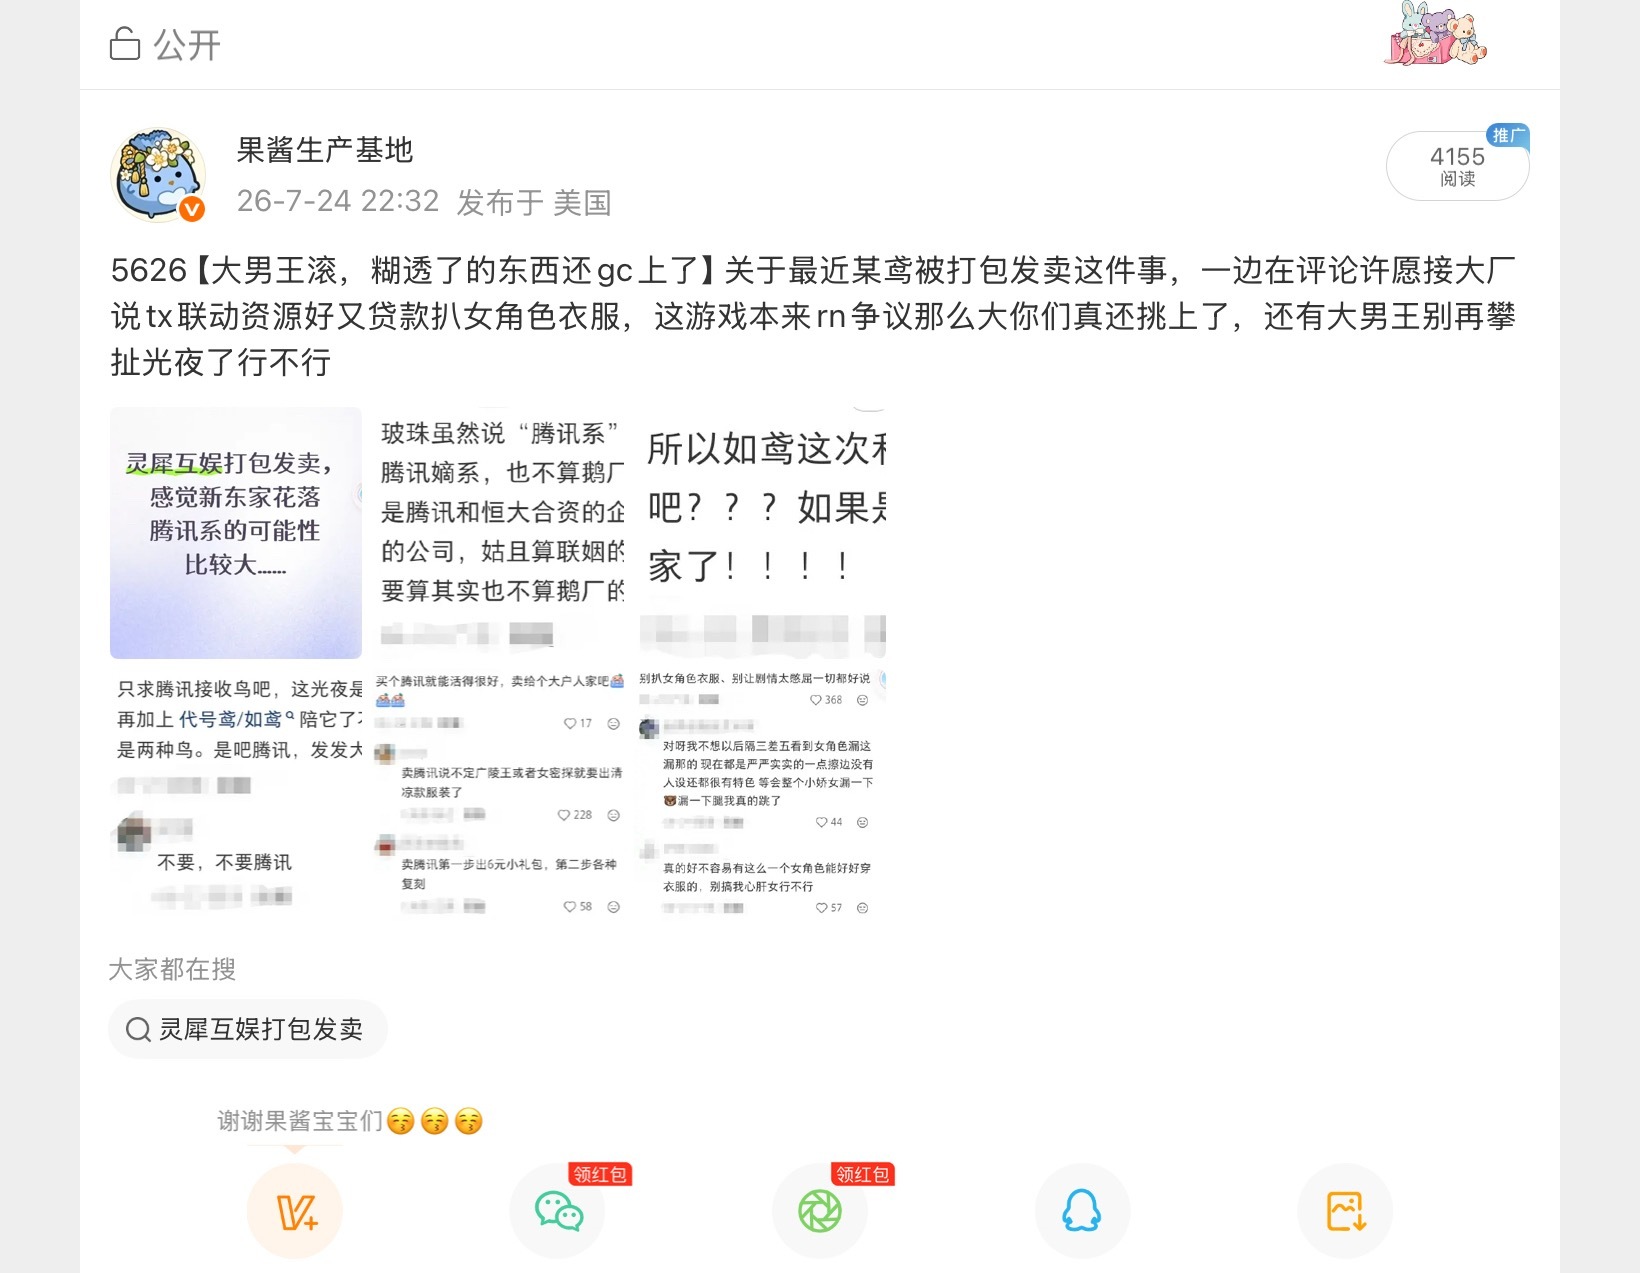Open the 买个腾讯就能活得很好 comment thumbnail
The image size is (1640, 1273).
[x=500, y=794]
